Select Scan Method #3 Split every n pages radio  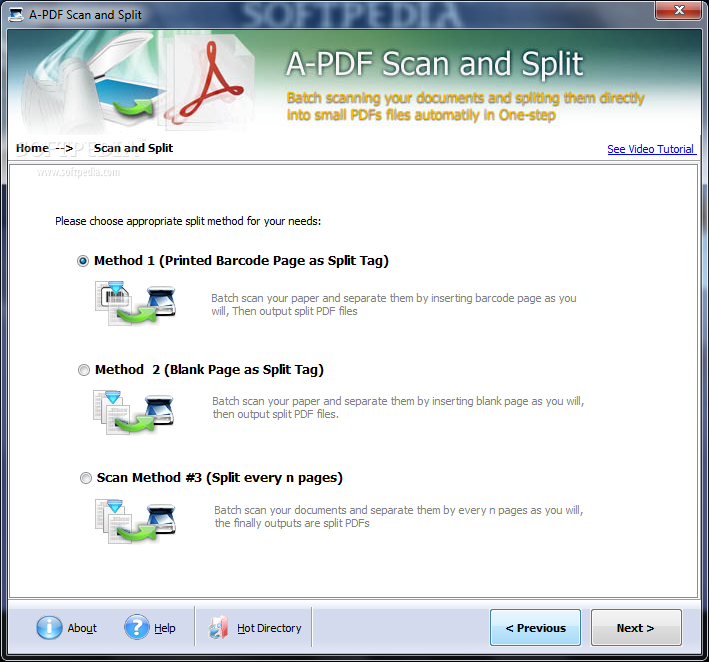pyautogui.click(x=85, y=478)
